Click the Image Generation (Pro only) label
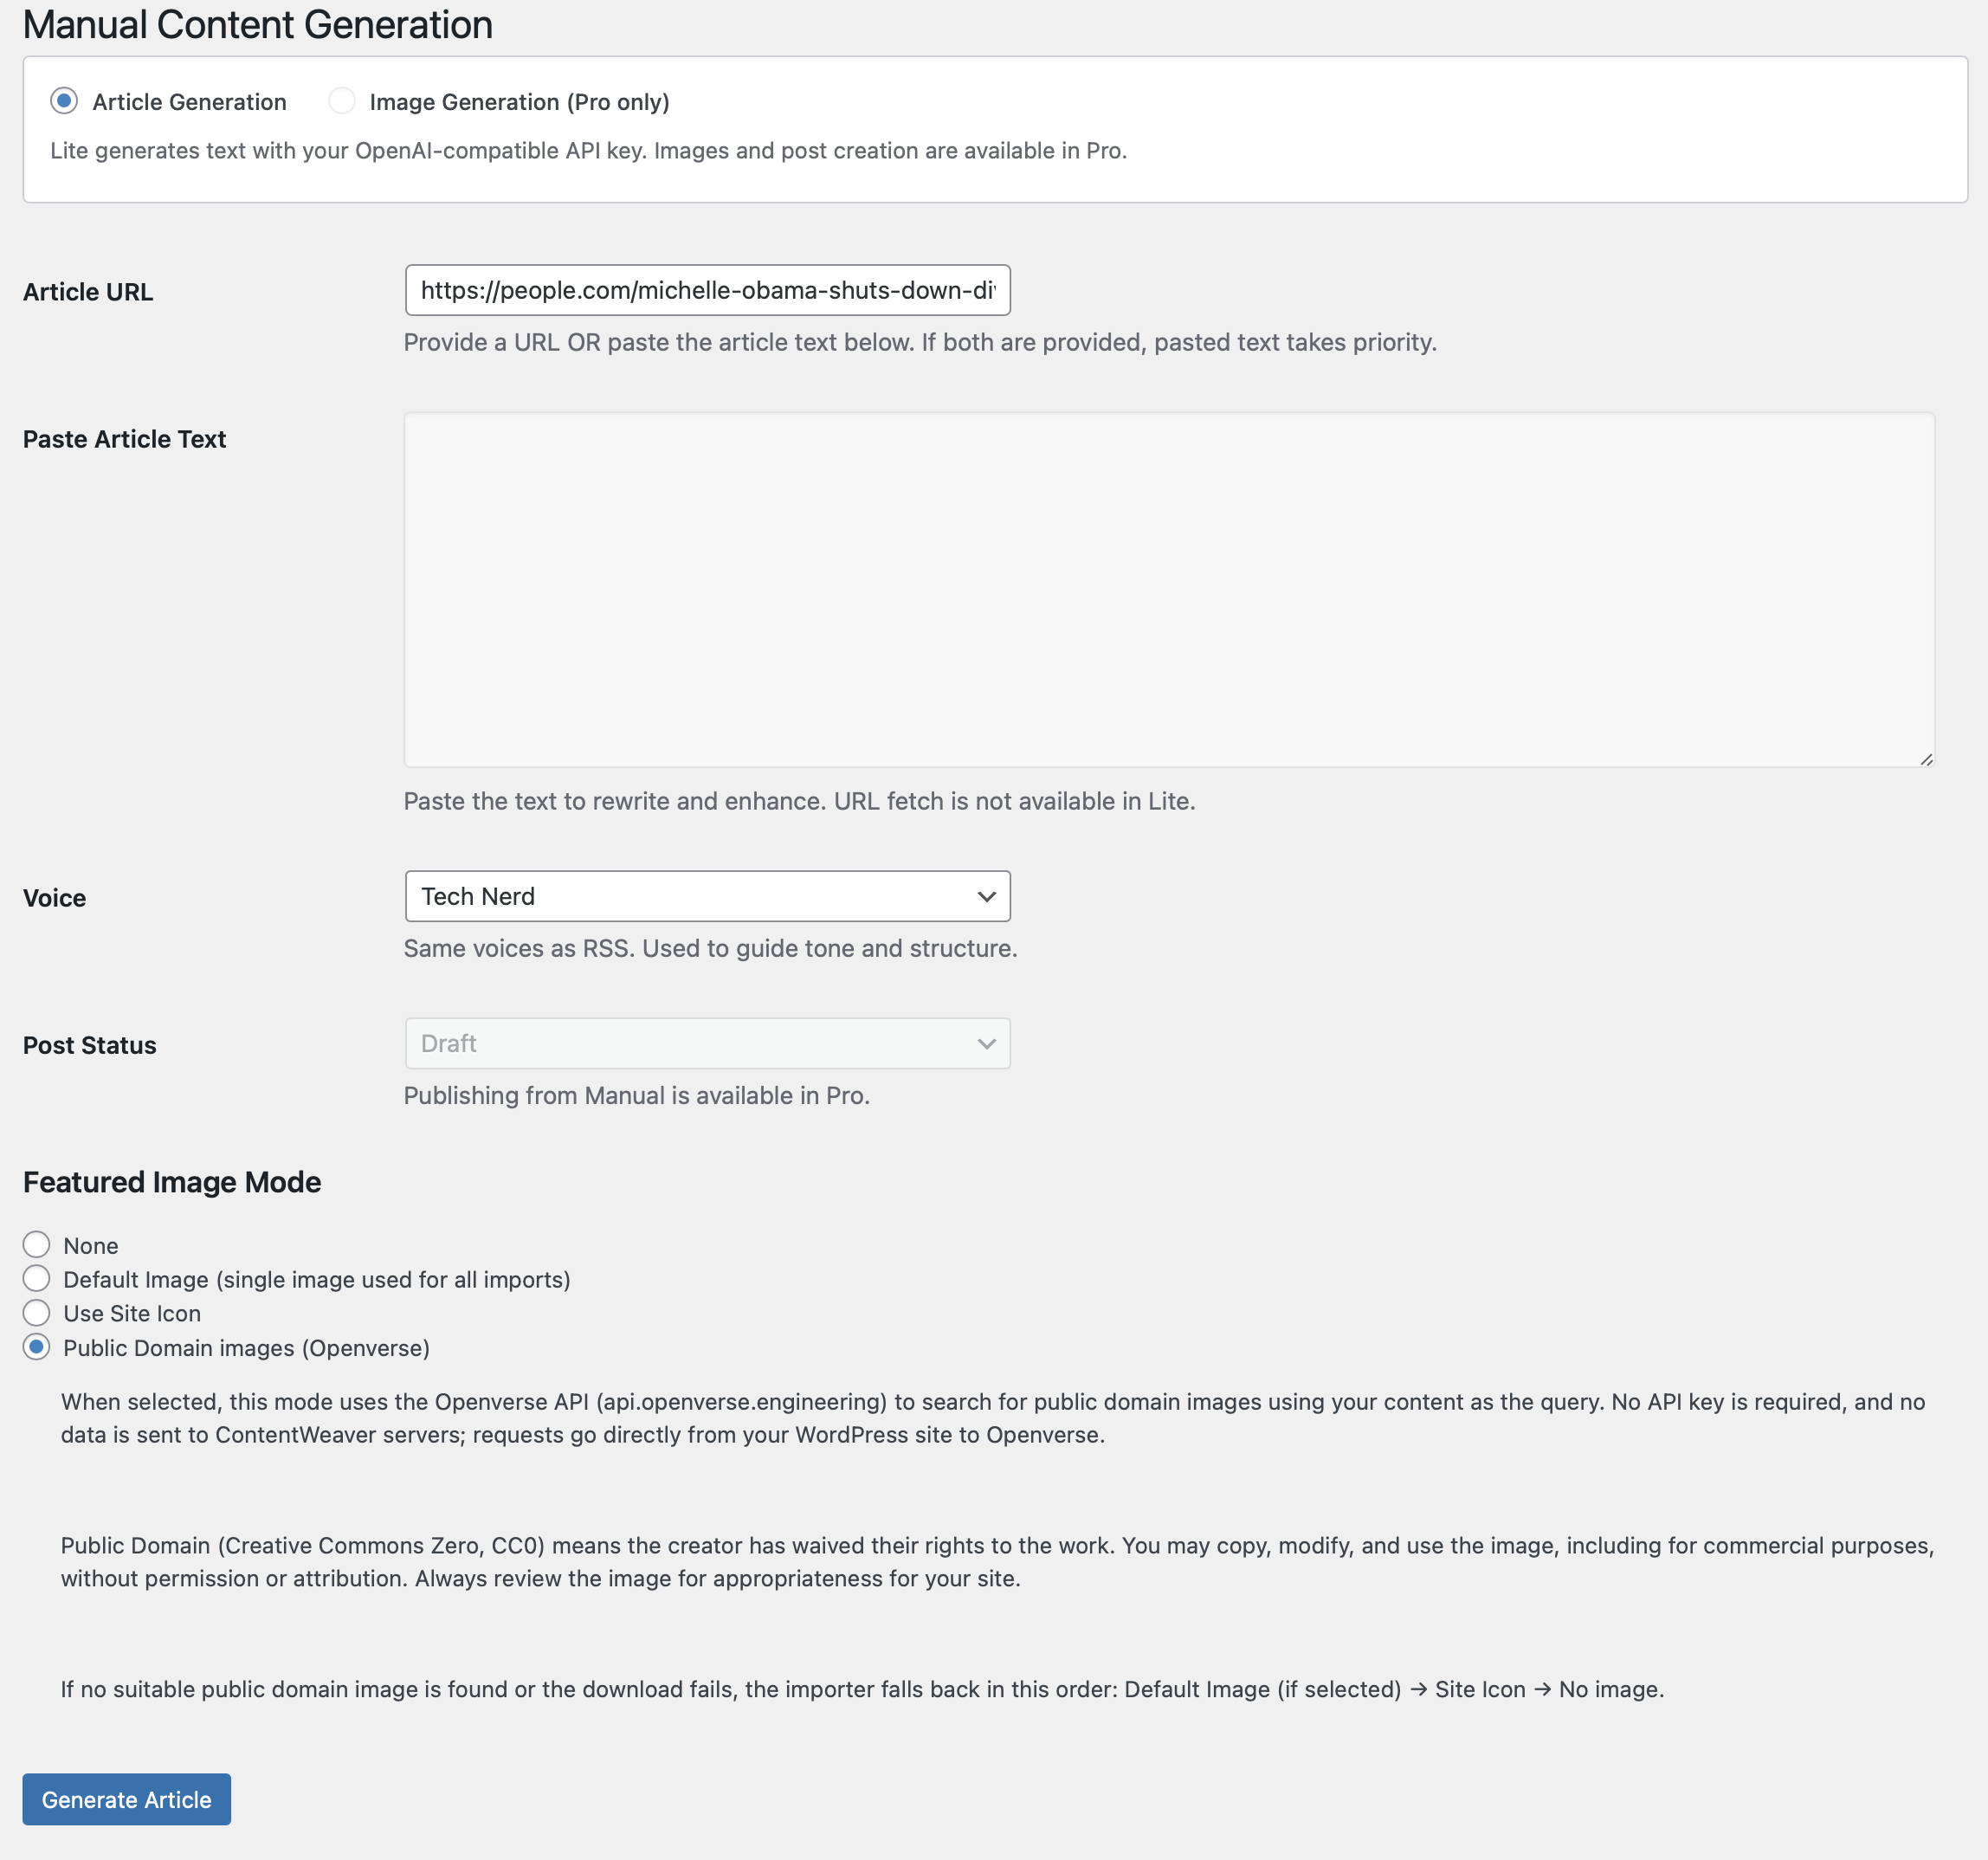This screenshot has width=1988, height=1860. point(519,102)
